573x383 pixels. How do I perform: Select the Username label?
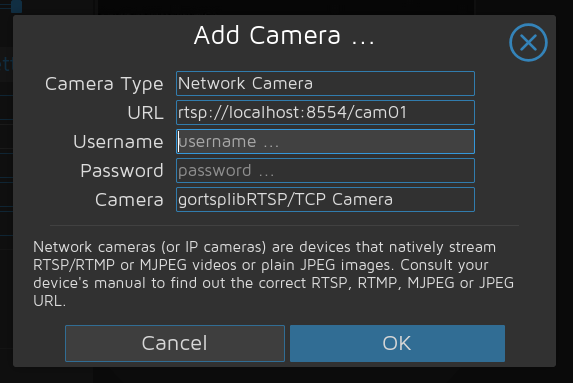pyautogui.click(x=118, y=142)
